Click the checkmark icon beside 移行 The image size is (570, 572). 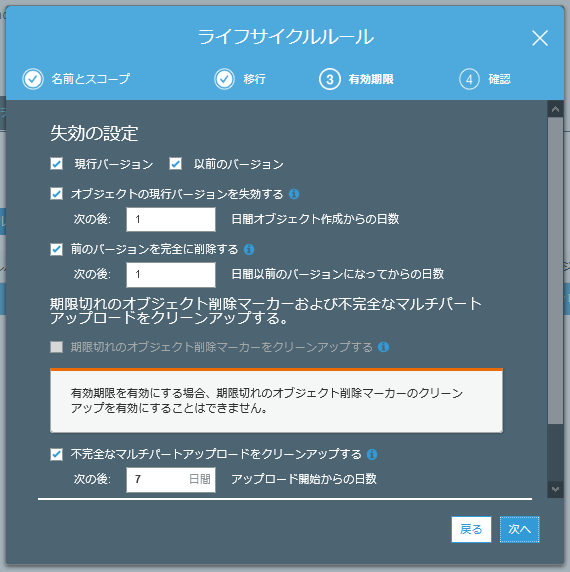click(224, 79)
